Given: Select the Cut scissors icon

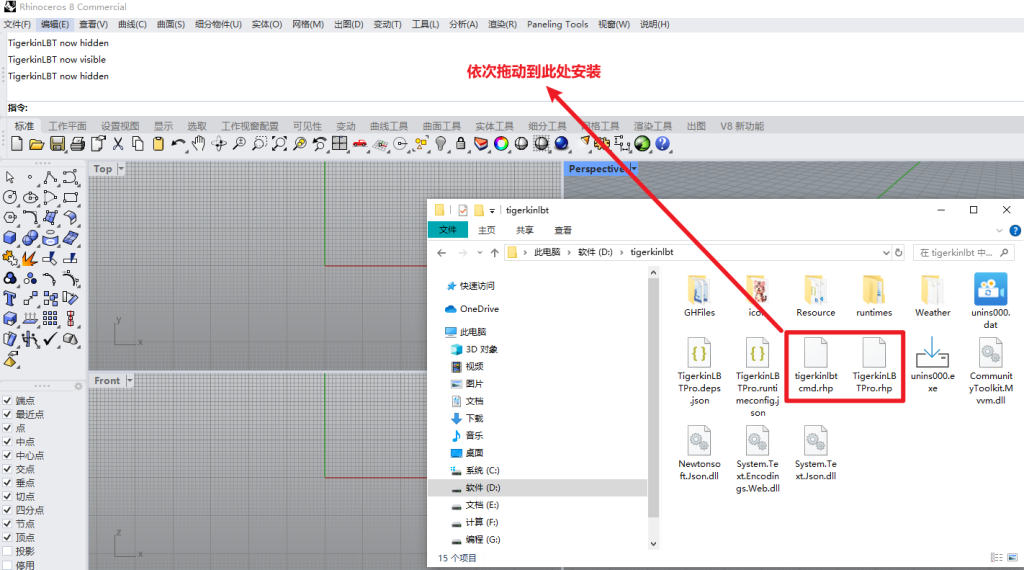Looking at the screenshot, I should [x=117, y=144].
